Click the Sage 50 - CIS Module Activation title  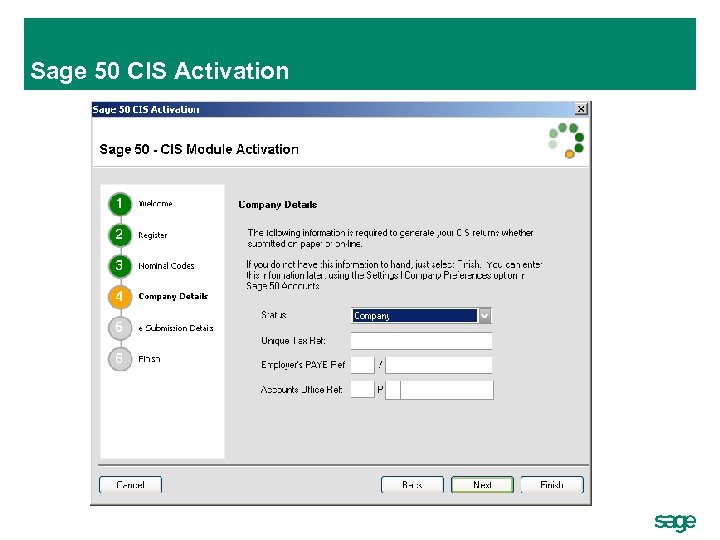click(x=199, y=149)
